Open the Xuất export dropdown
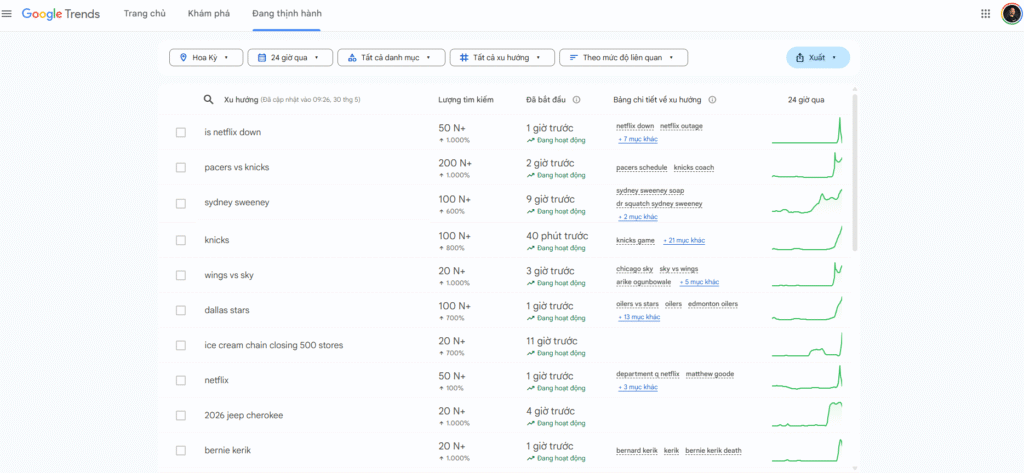 (818, 57)
